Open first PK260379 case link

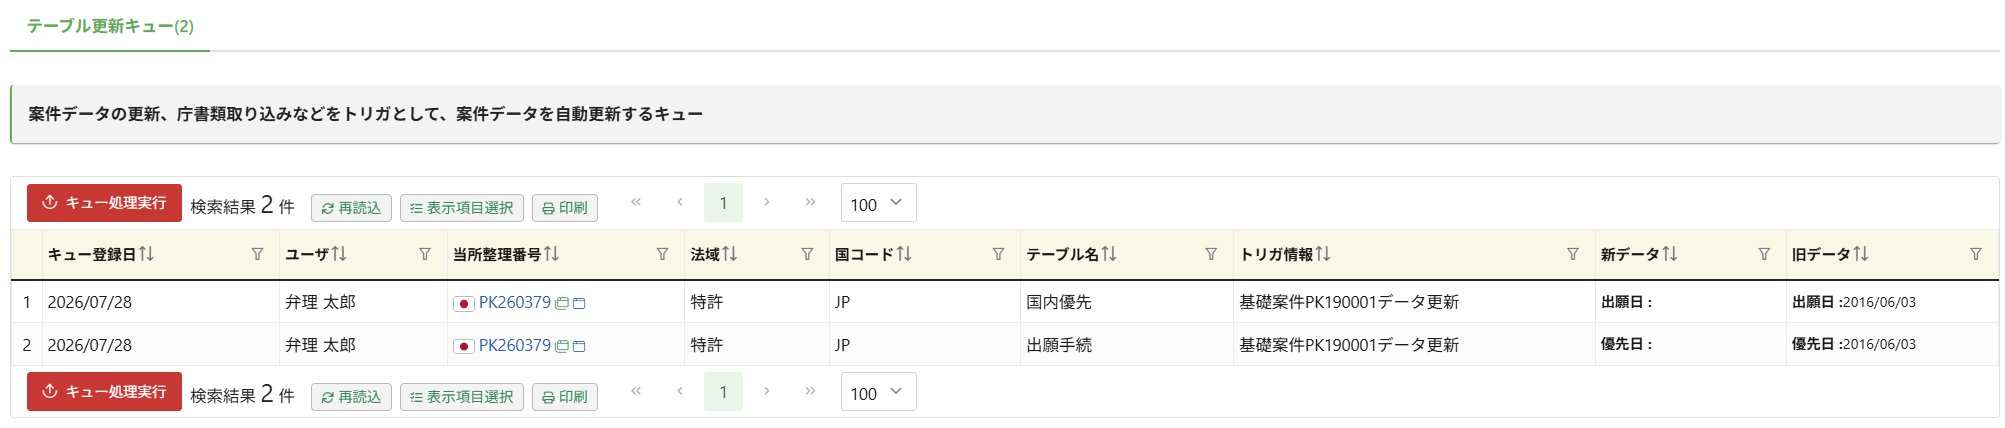click(x=515, y=302)
